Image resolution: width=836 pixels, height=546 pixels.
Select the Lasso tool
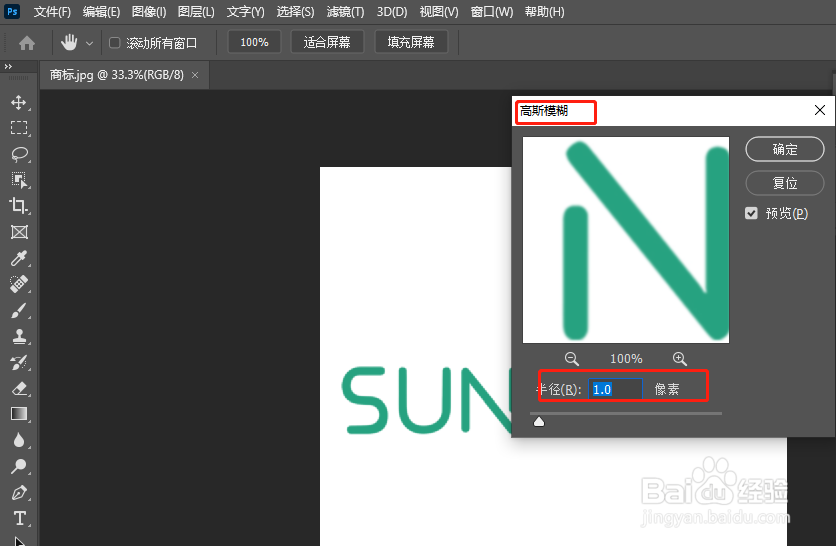[19, 154]
